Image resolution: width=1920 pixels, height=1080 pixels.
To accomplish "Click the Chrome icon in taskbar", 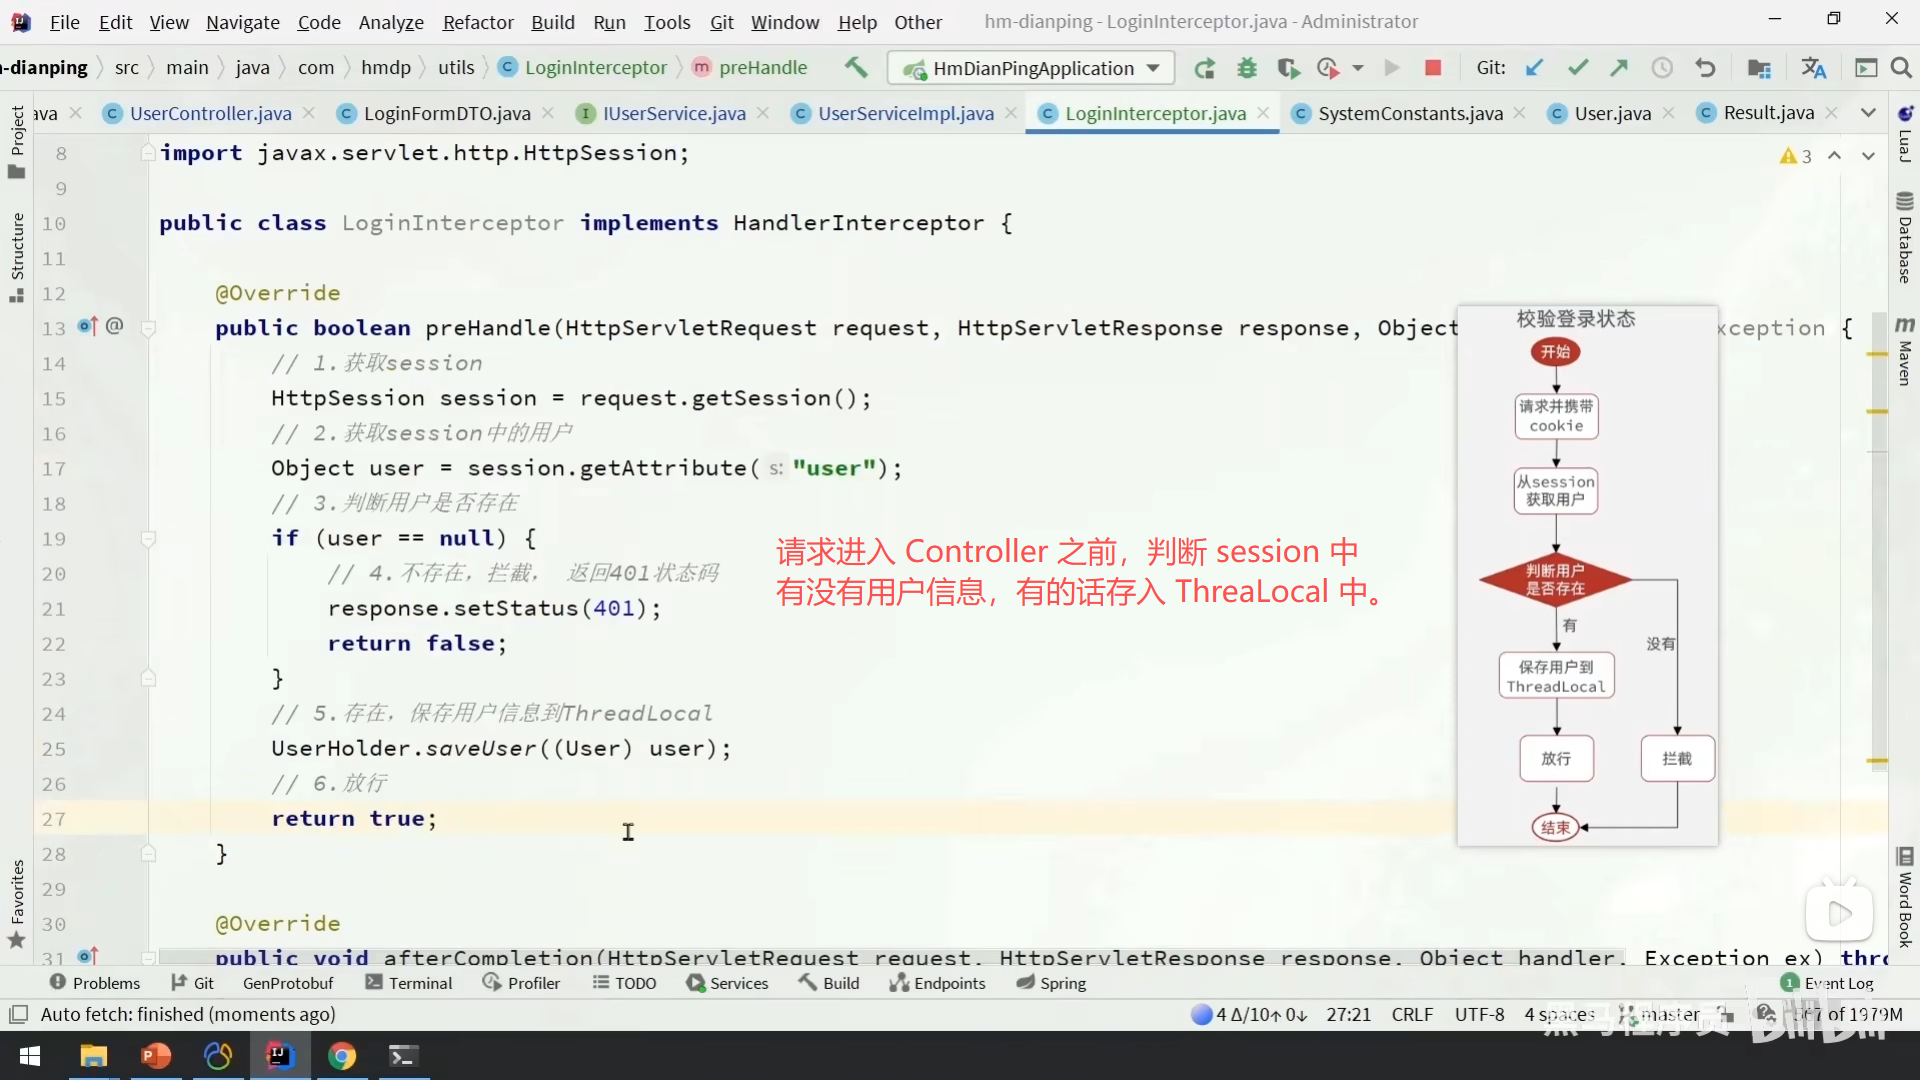I will click(342, 1056).
